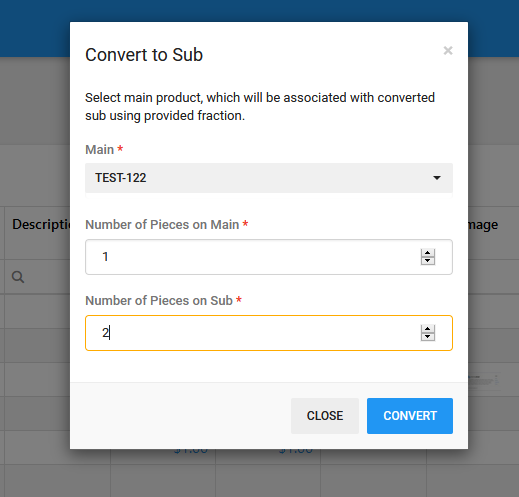This screenshot has height=497, width=519.
Task: Click the Number of Pieces on Sub label
Action: click(x=159, y=300)
